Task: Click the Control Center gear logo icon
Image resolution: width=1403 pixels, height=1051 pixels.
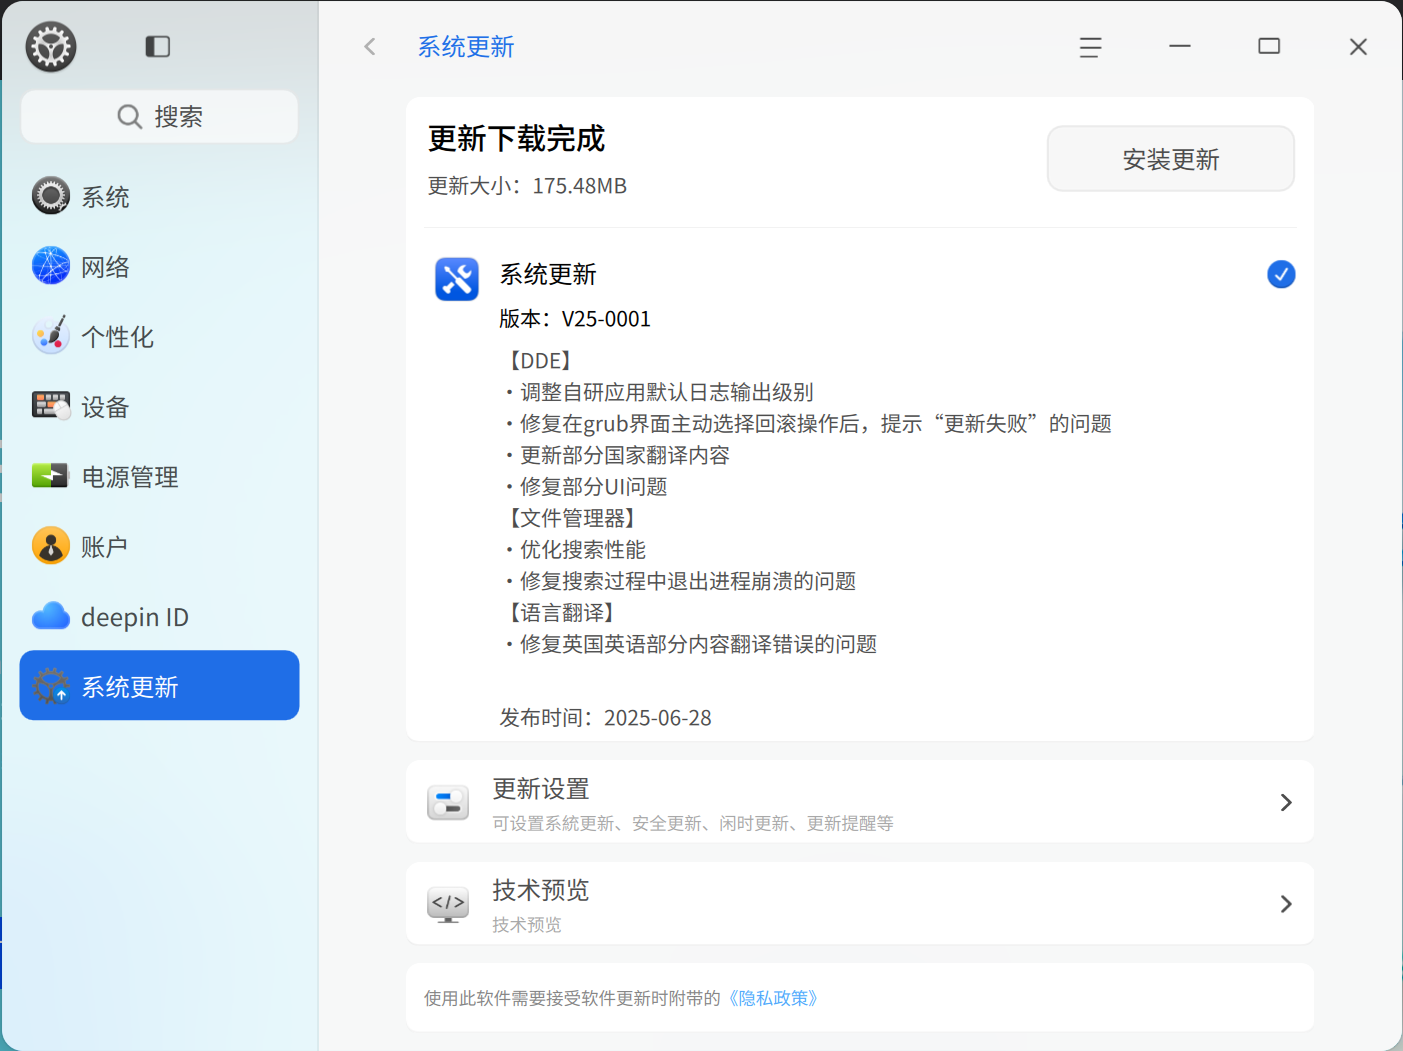Action: click(51, 47)
